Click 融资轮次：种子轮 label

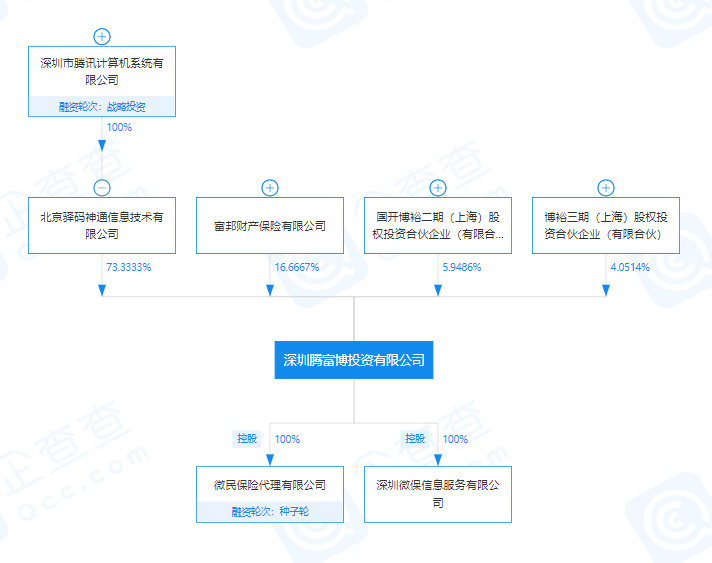click(270, 512)
